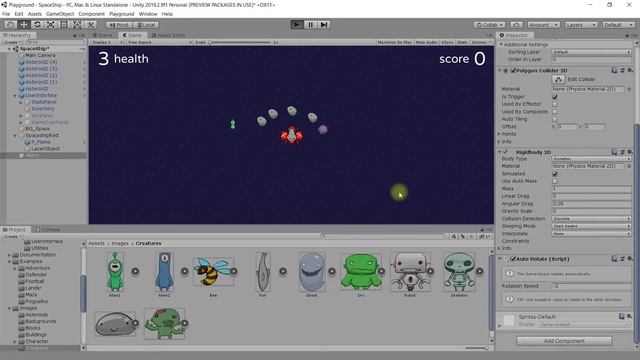
Task: Adjust the Game view Scale slider
Action: [240, 42]
